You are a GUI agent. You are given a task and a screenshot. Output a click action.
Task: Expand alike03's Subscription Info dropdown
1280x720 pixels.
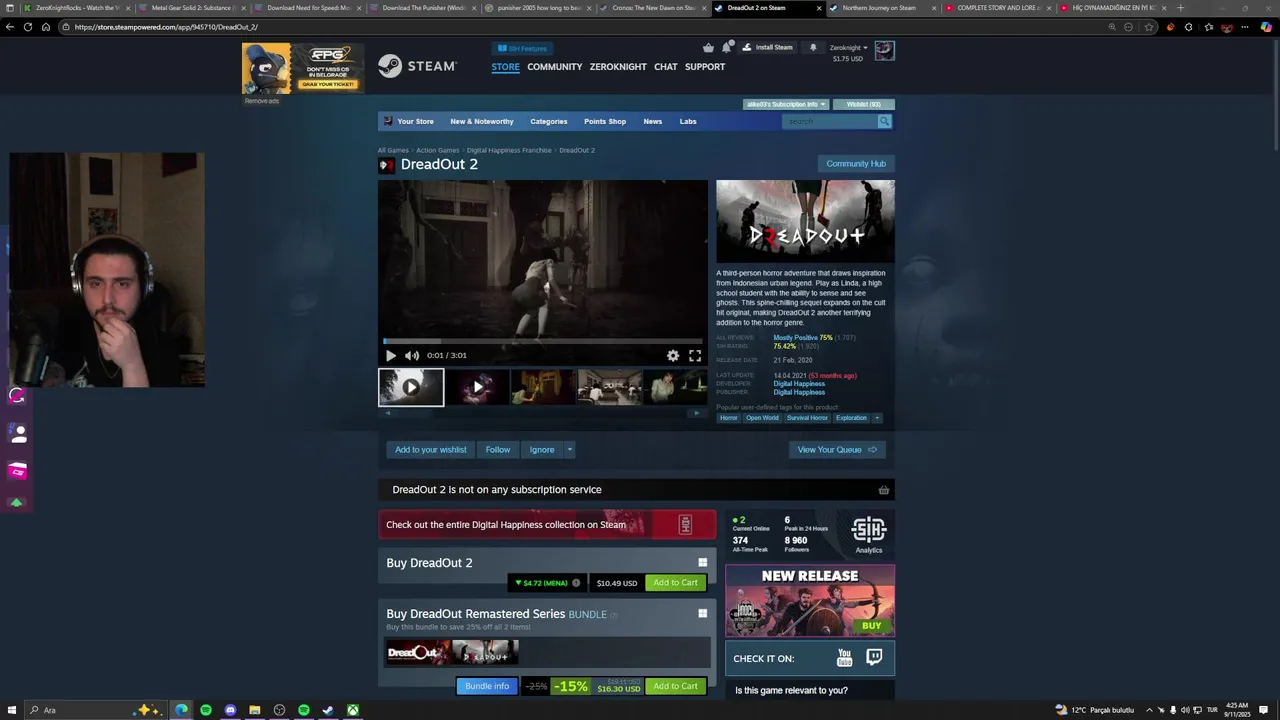pyautogui.click(x=786, y=104)
